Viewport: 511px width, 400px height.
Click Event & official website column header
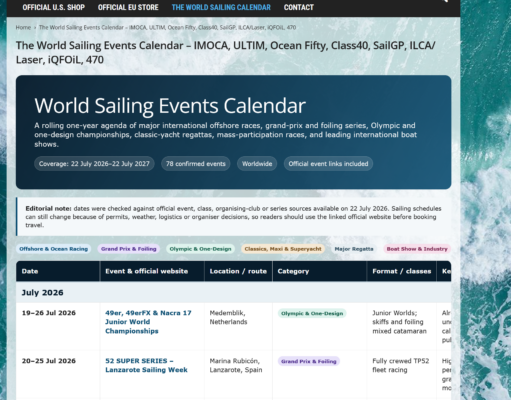(152, 271)
